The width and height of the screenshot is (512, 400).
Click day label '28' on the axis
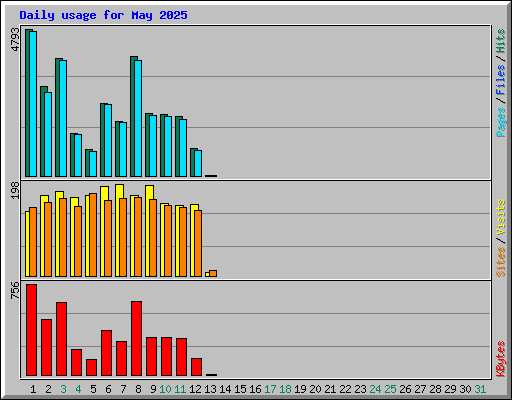(x=435, y=389)
